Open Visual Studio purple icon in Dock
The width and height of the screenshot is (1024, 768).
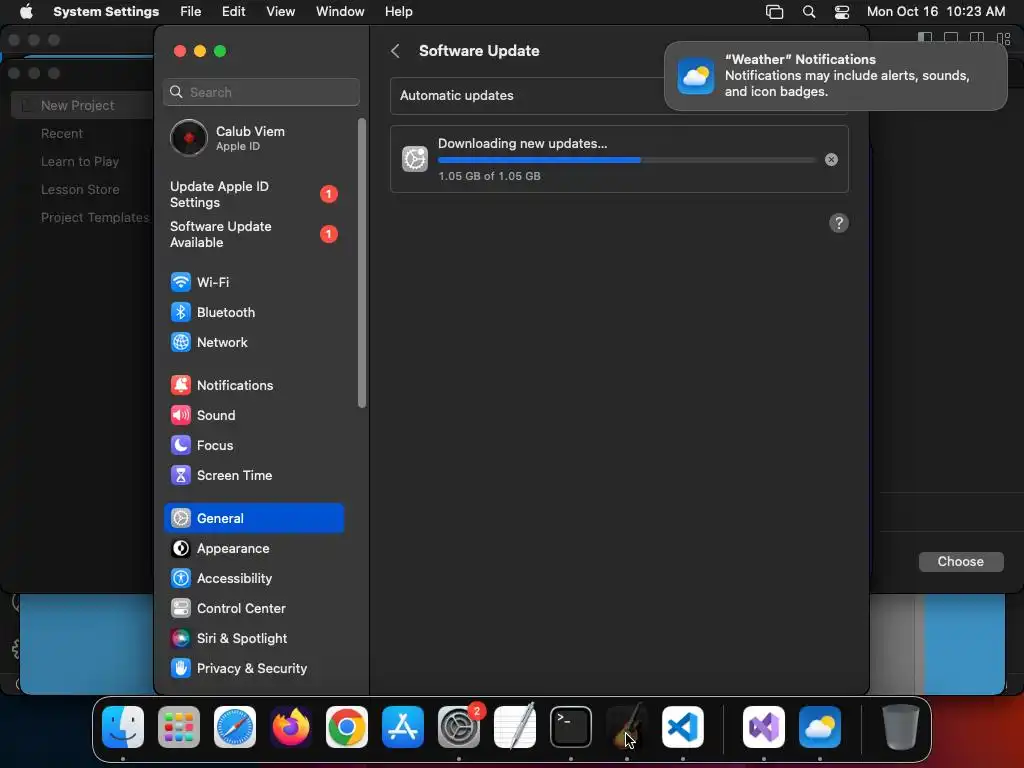pos(764,727)
